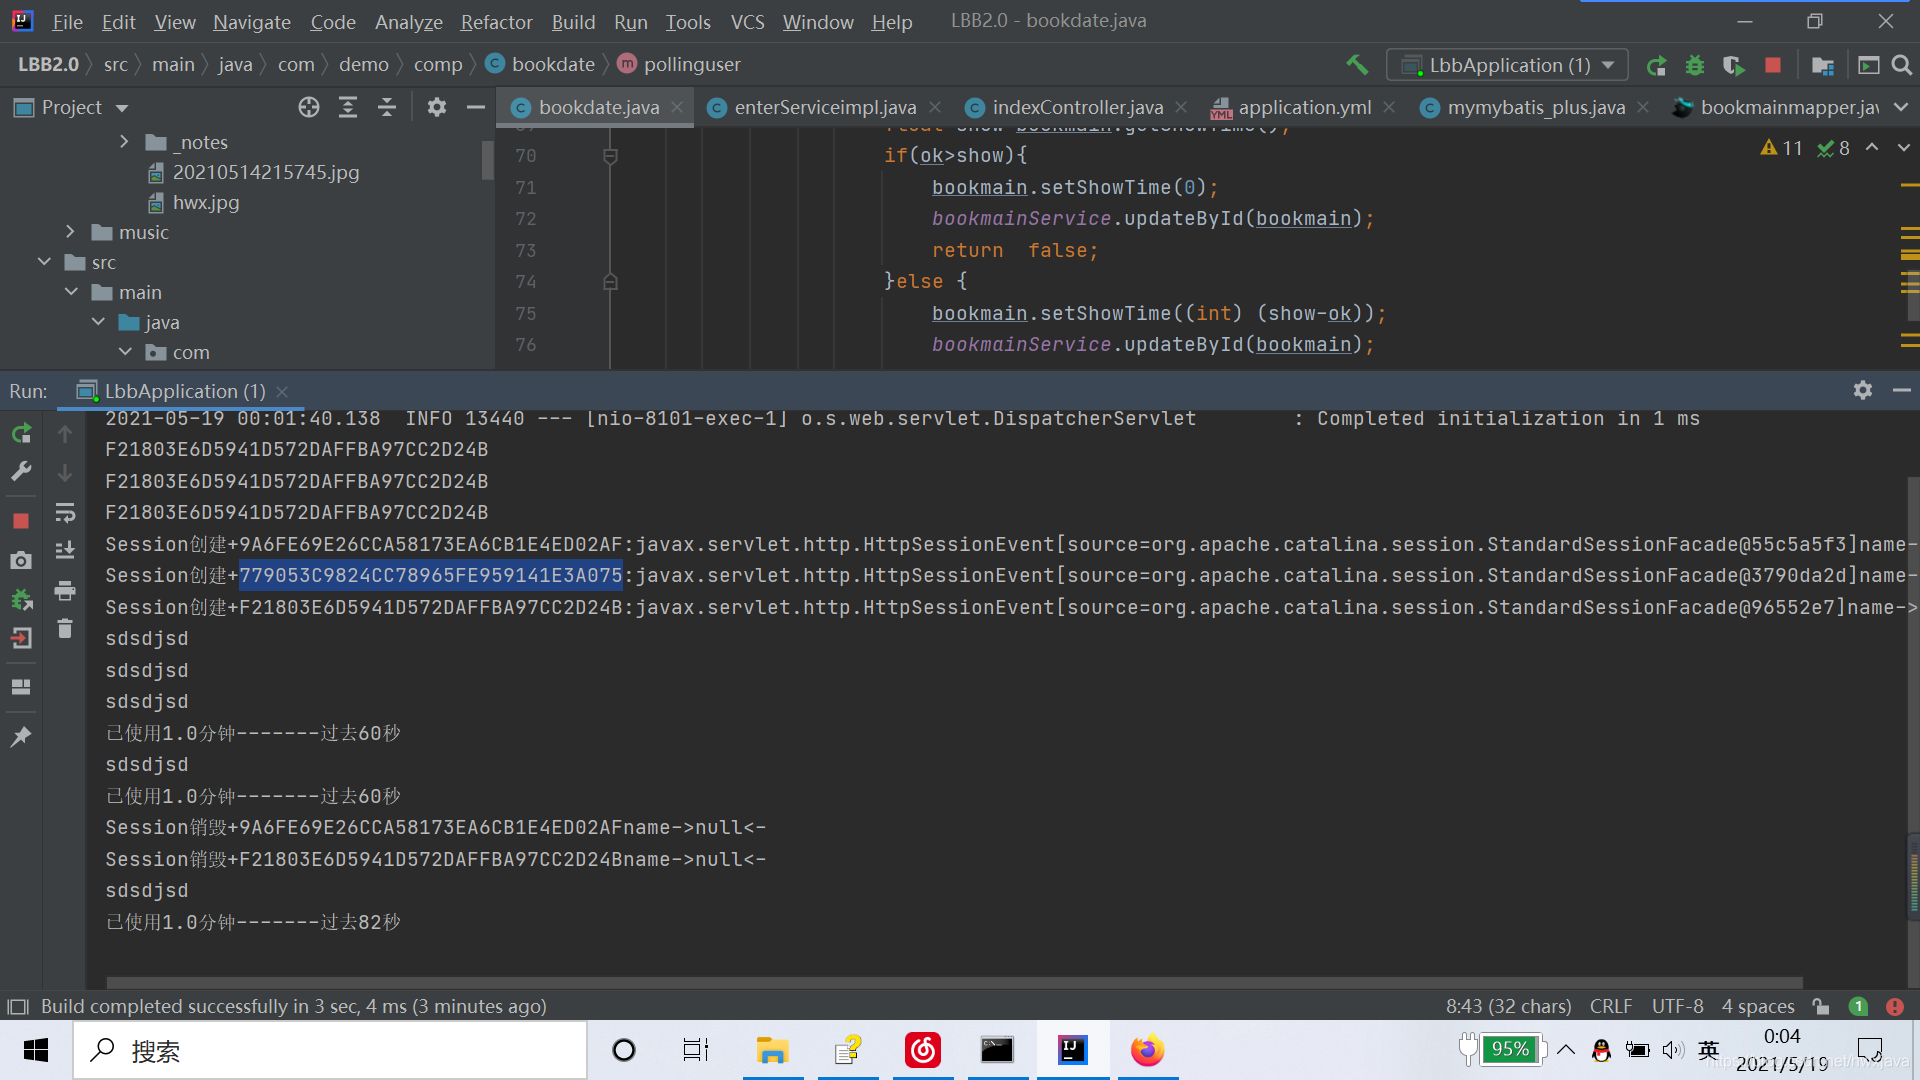Click Exit icon in Run sidebar

[21, 638]
